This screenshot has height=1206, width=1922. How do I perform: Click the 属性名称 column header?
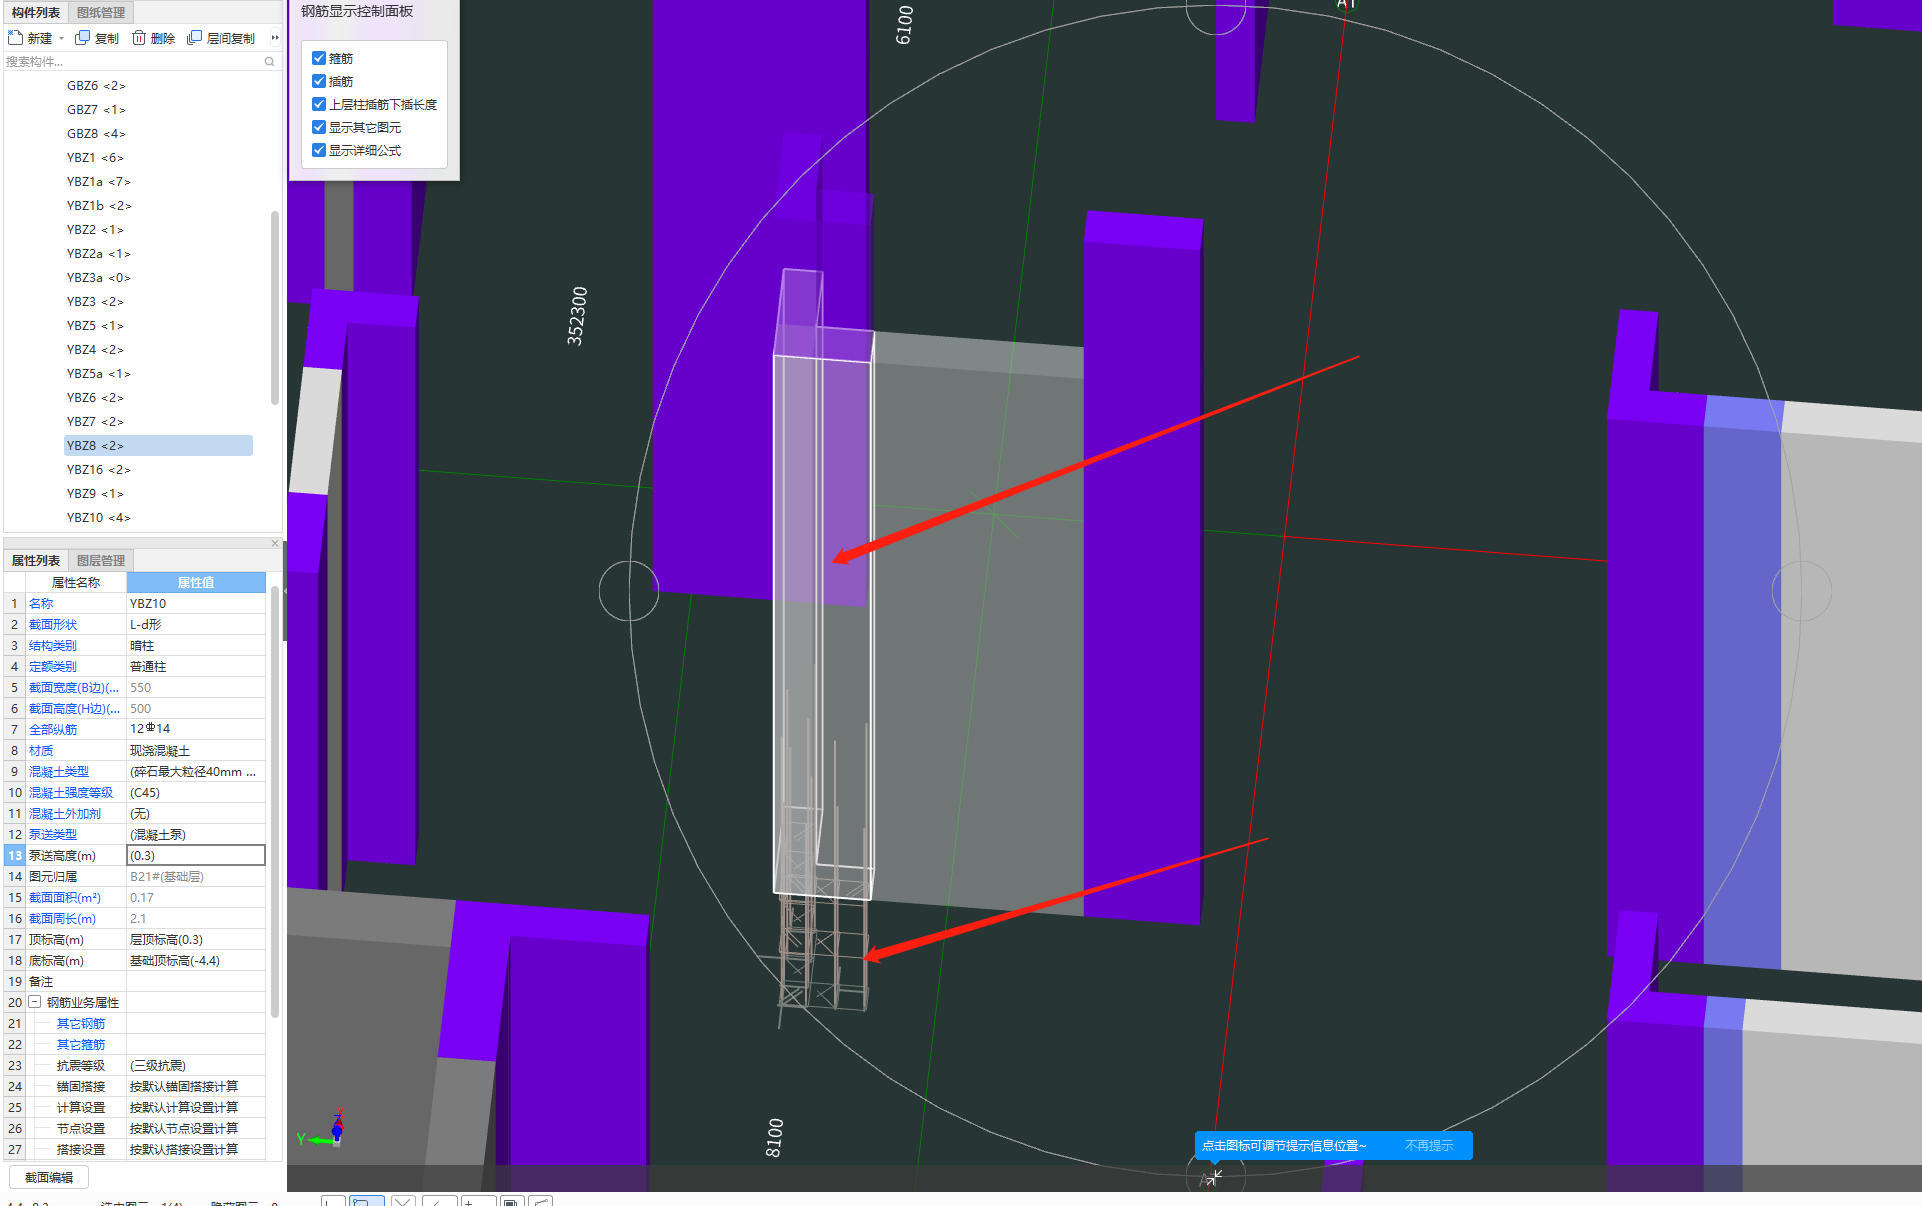click(75, 583)
